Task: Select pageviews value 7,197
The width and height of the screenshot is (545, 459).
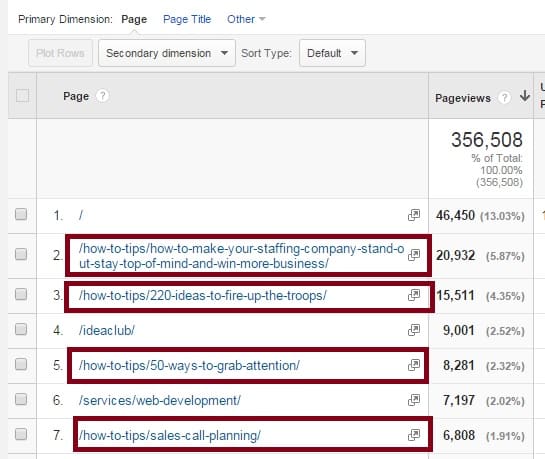Action: tap(459, 400)
